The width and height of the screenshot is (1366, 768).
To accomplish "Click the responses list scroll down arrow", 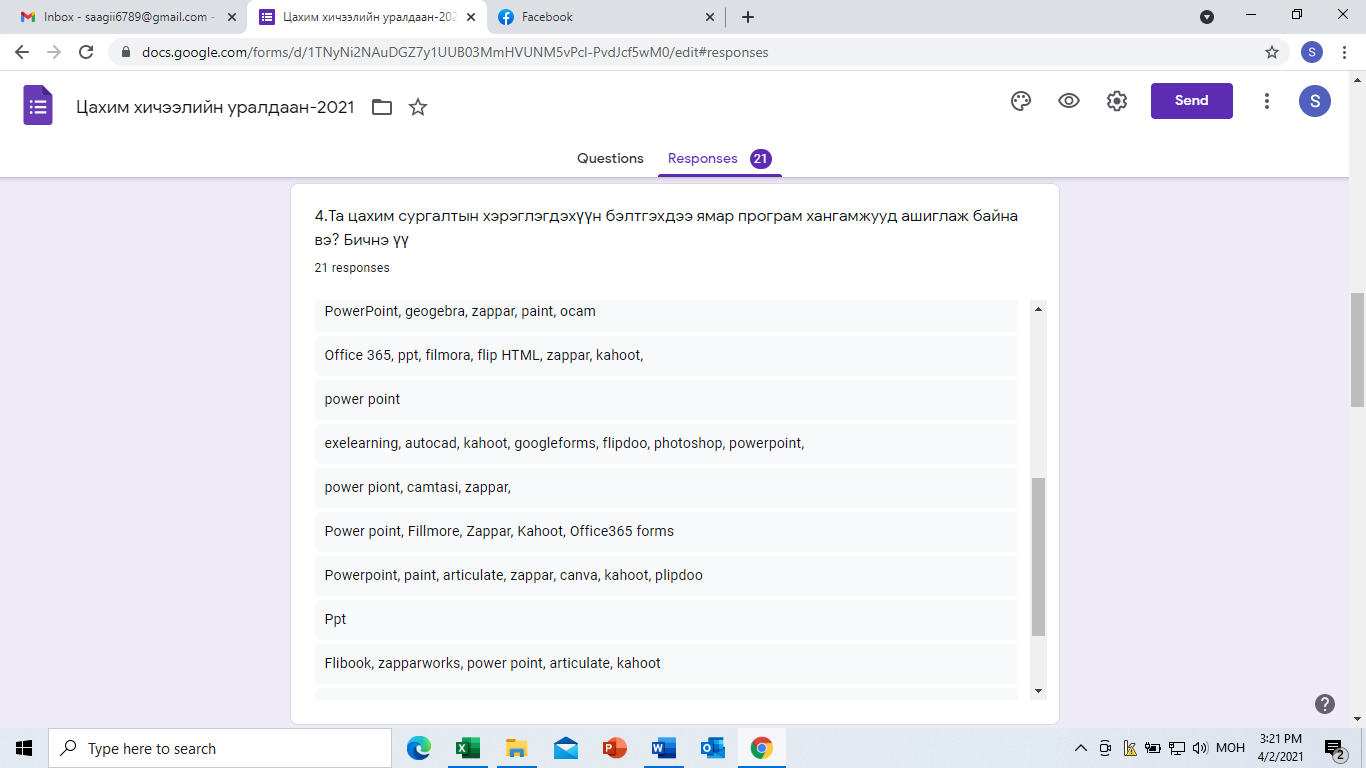I will [x=1039, y=690].
